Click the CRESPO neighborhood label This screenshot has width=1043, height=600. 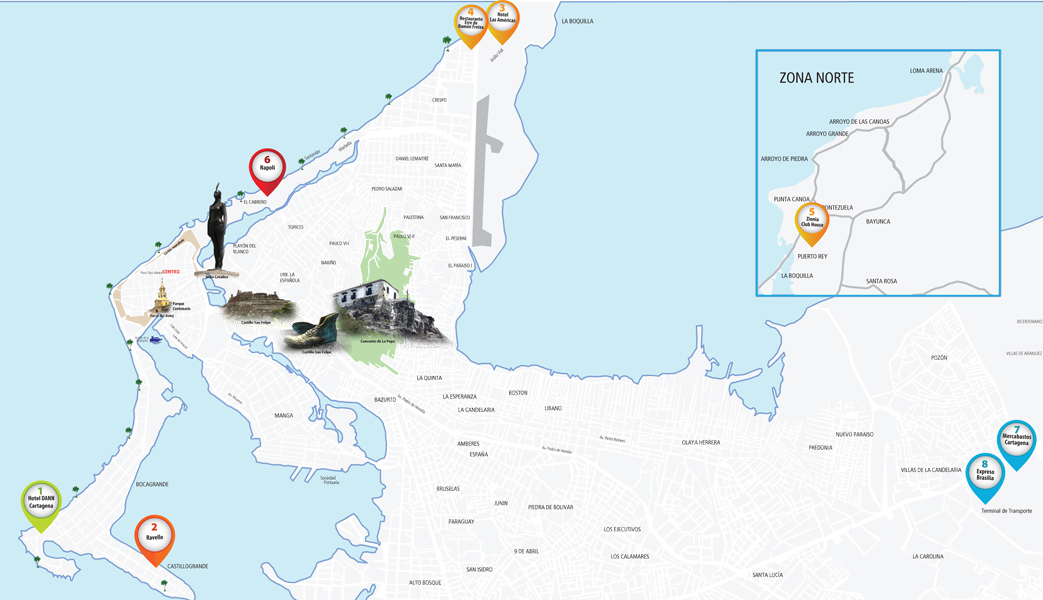point(440,100)
